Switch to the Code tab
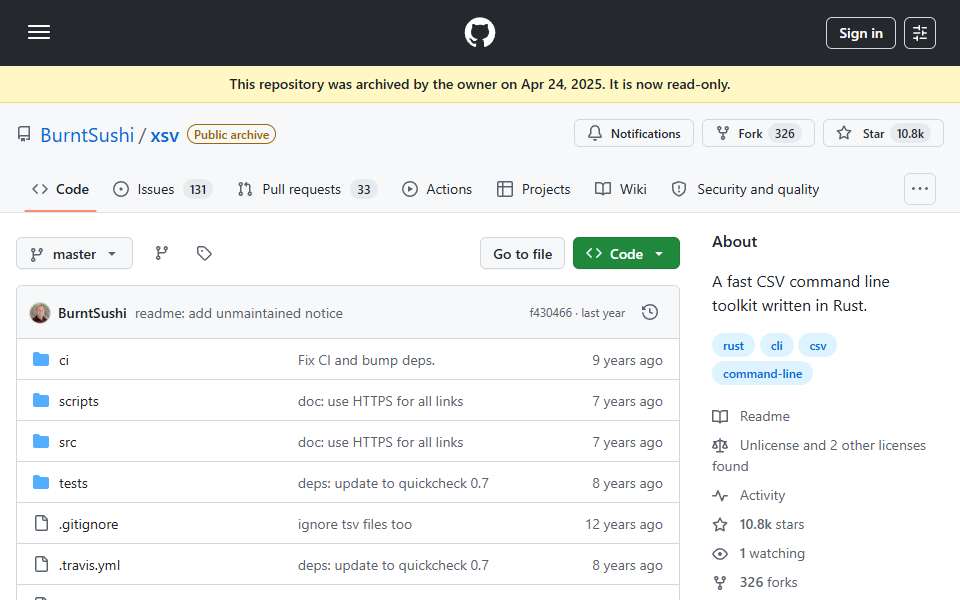The image size is (960, 600). pyautogui.click(x=60, y=189)
